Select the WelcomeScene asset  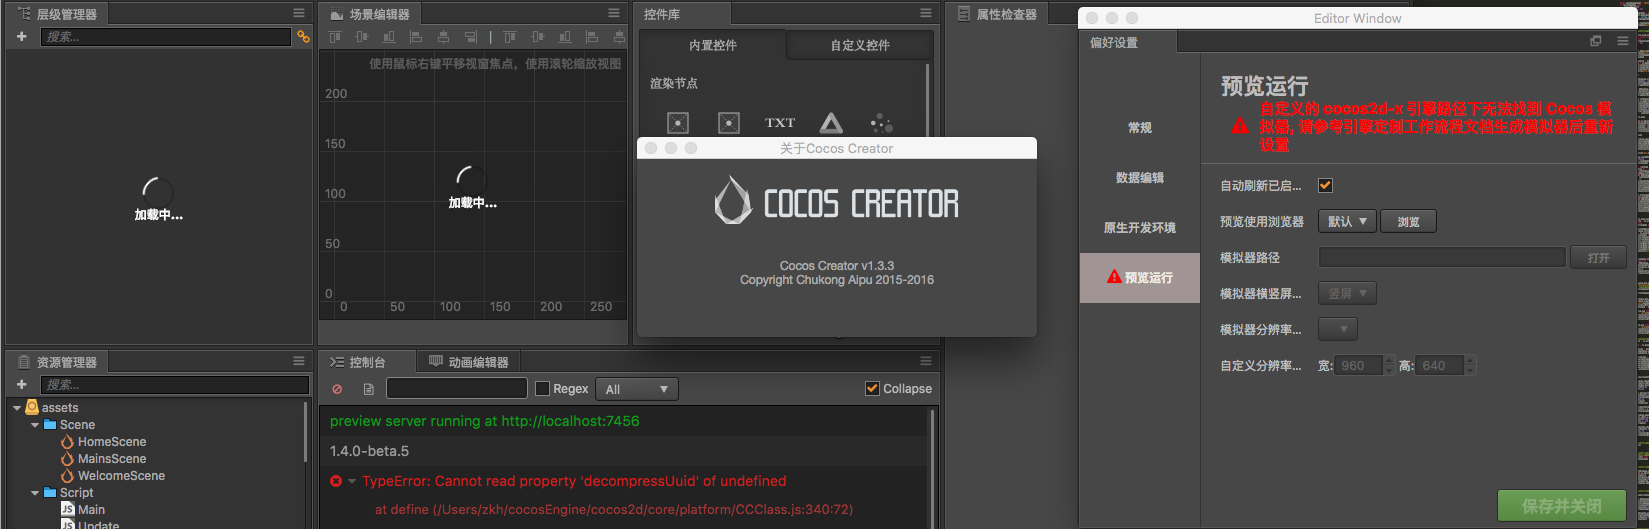click(x=121, y=476)
